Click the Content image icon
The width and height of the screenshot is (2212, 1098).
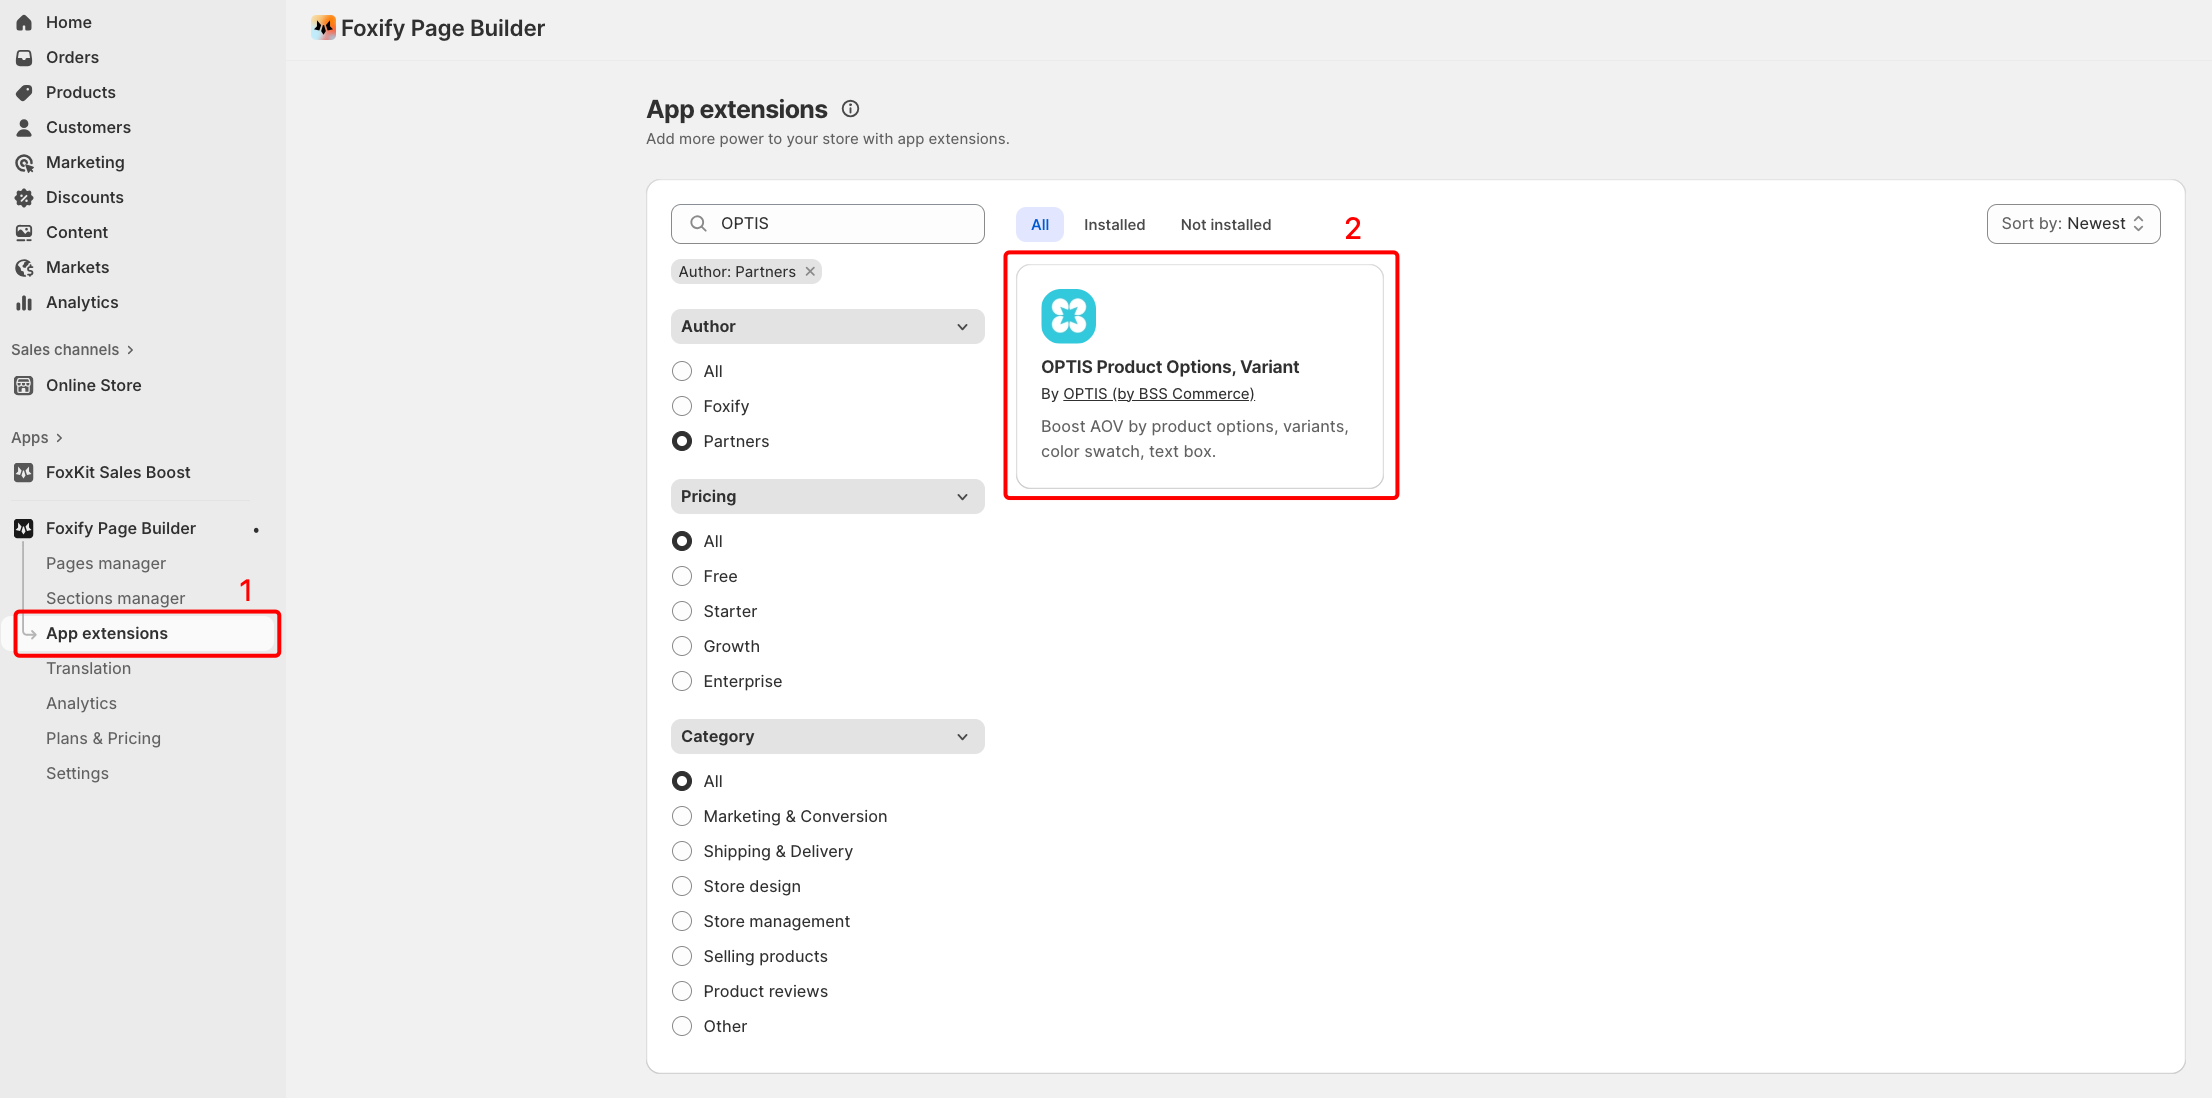pyautogui.click(x=24, y=232)
